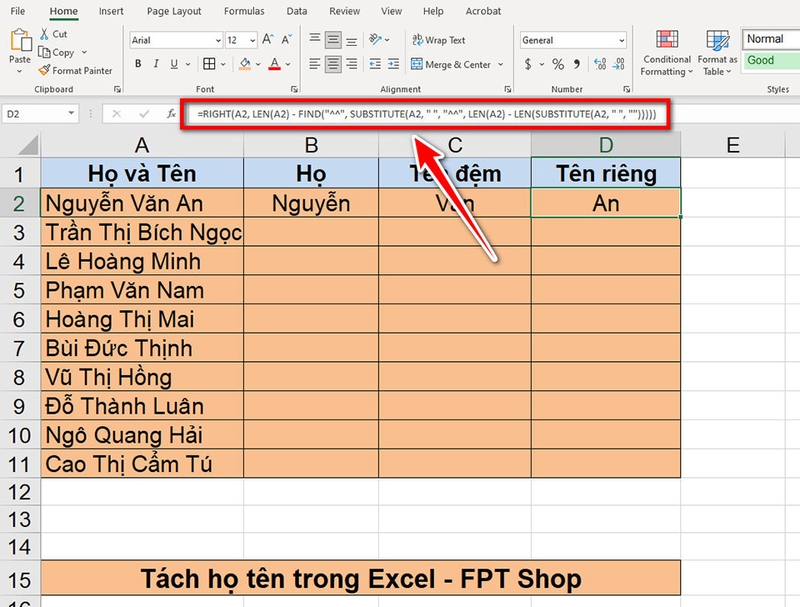Open the Paste options arrow

coord(20,71)
